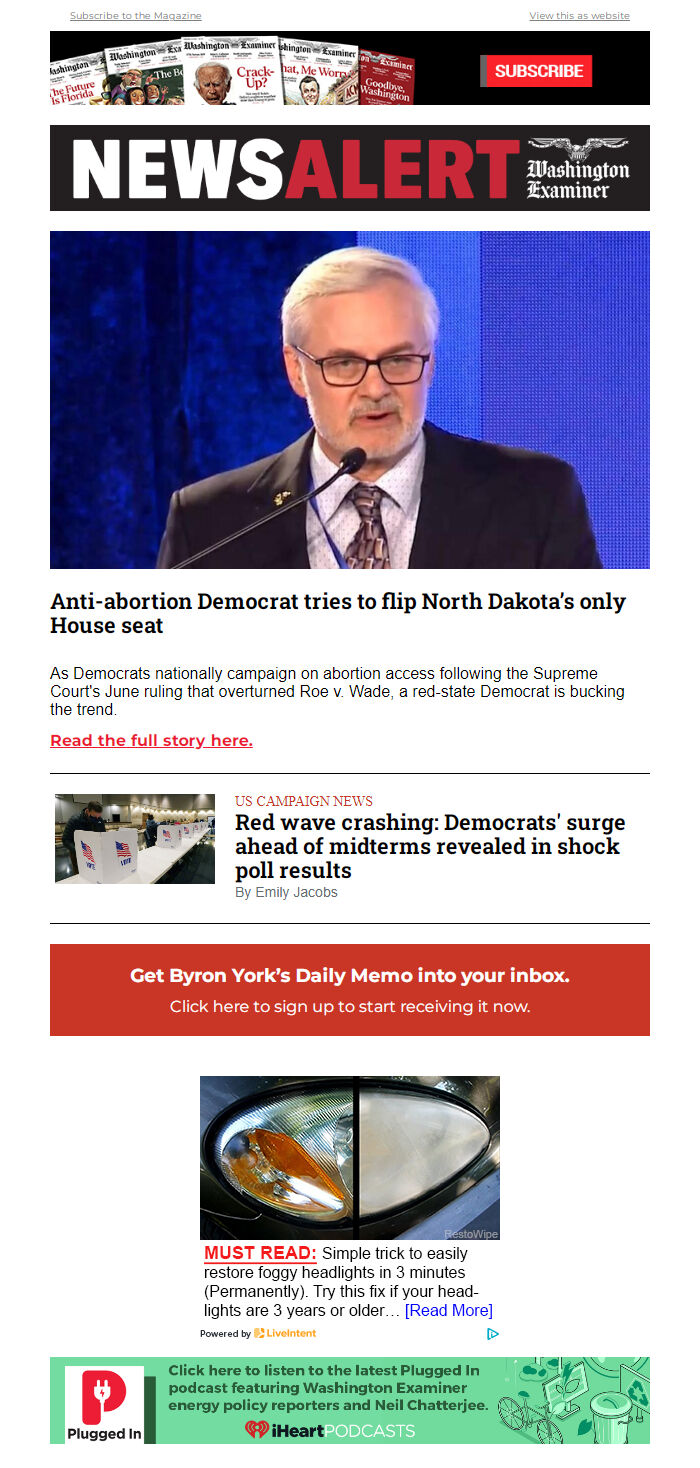700x1468 pixels.
Task: Click the AdChoices triangle icon
Action: pyautogui.click(x=493, y=1333)
